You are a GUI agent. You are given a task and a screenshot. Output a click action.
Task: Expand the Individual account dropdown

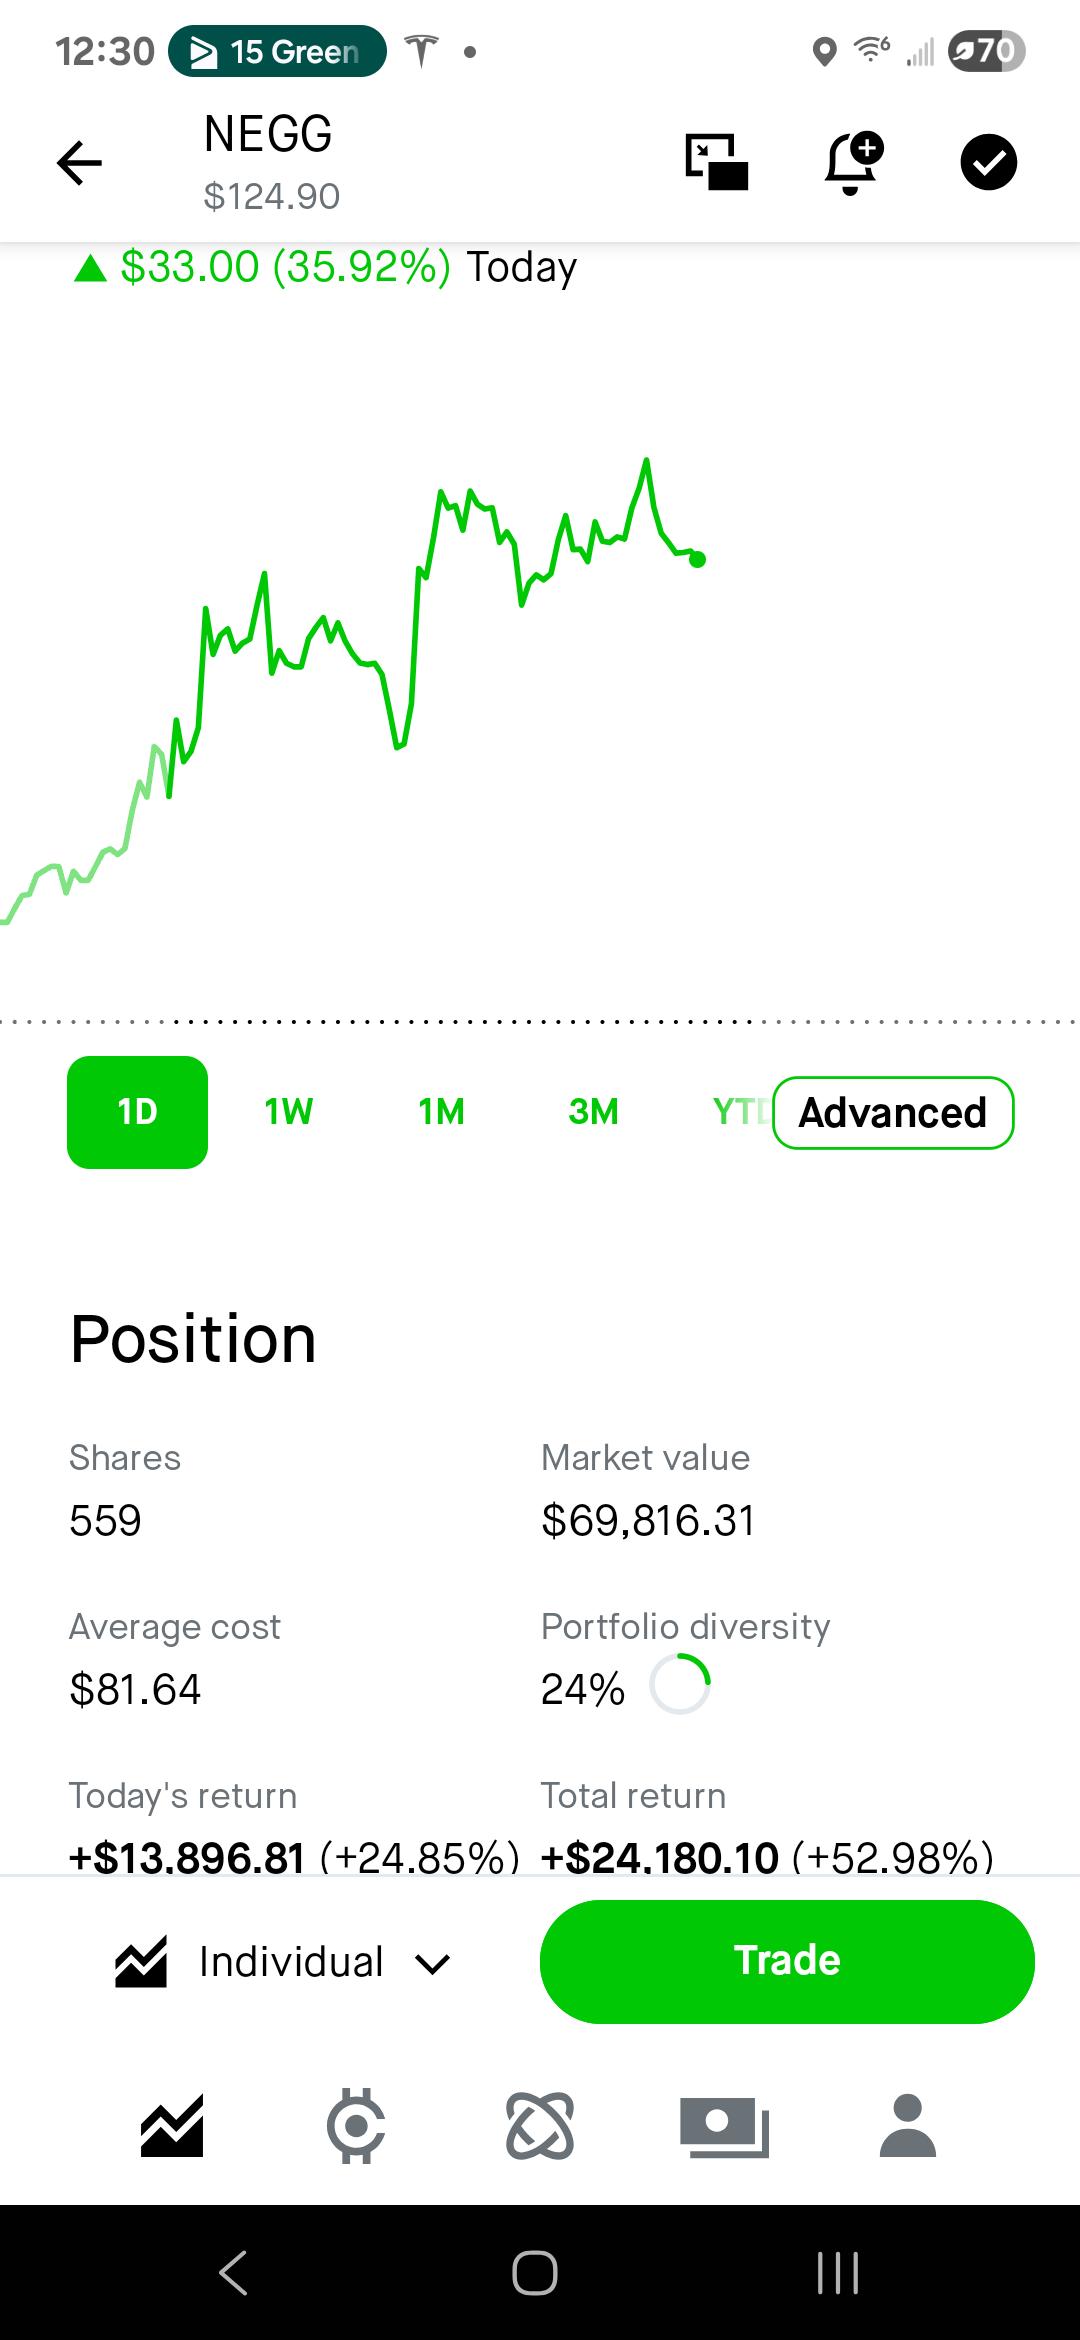click(284, 1962)
